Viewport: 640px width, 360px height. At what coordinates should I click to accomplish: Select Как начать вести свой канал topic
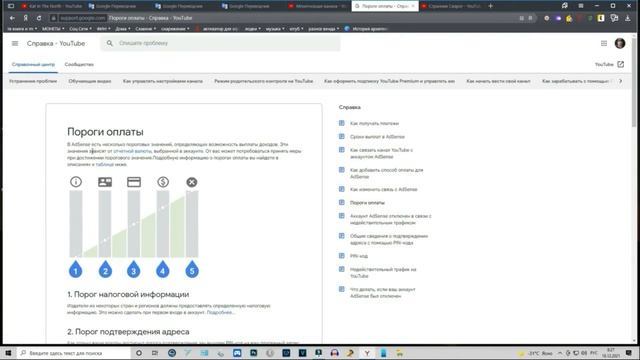pos(498,81)
